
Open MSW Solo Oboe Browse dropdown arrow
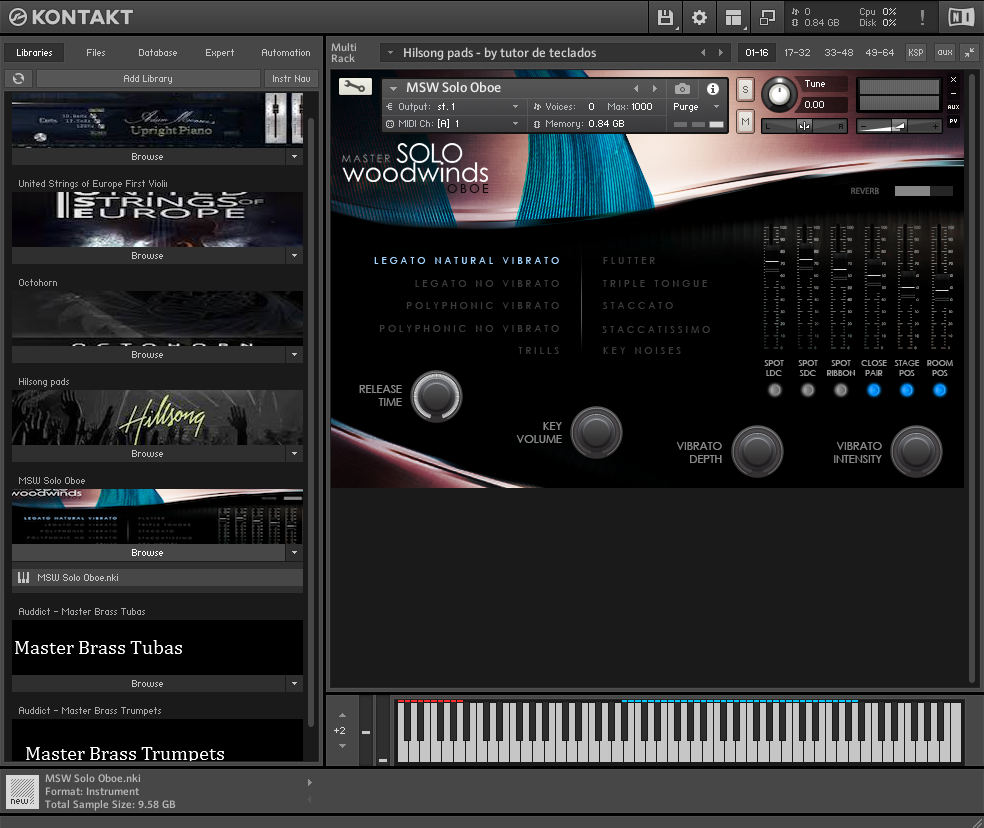click(294, 552)
